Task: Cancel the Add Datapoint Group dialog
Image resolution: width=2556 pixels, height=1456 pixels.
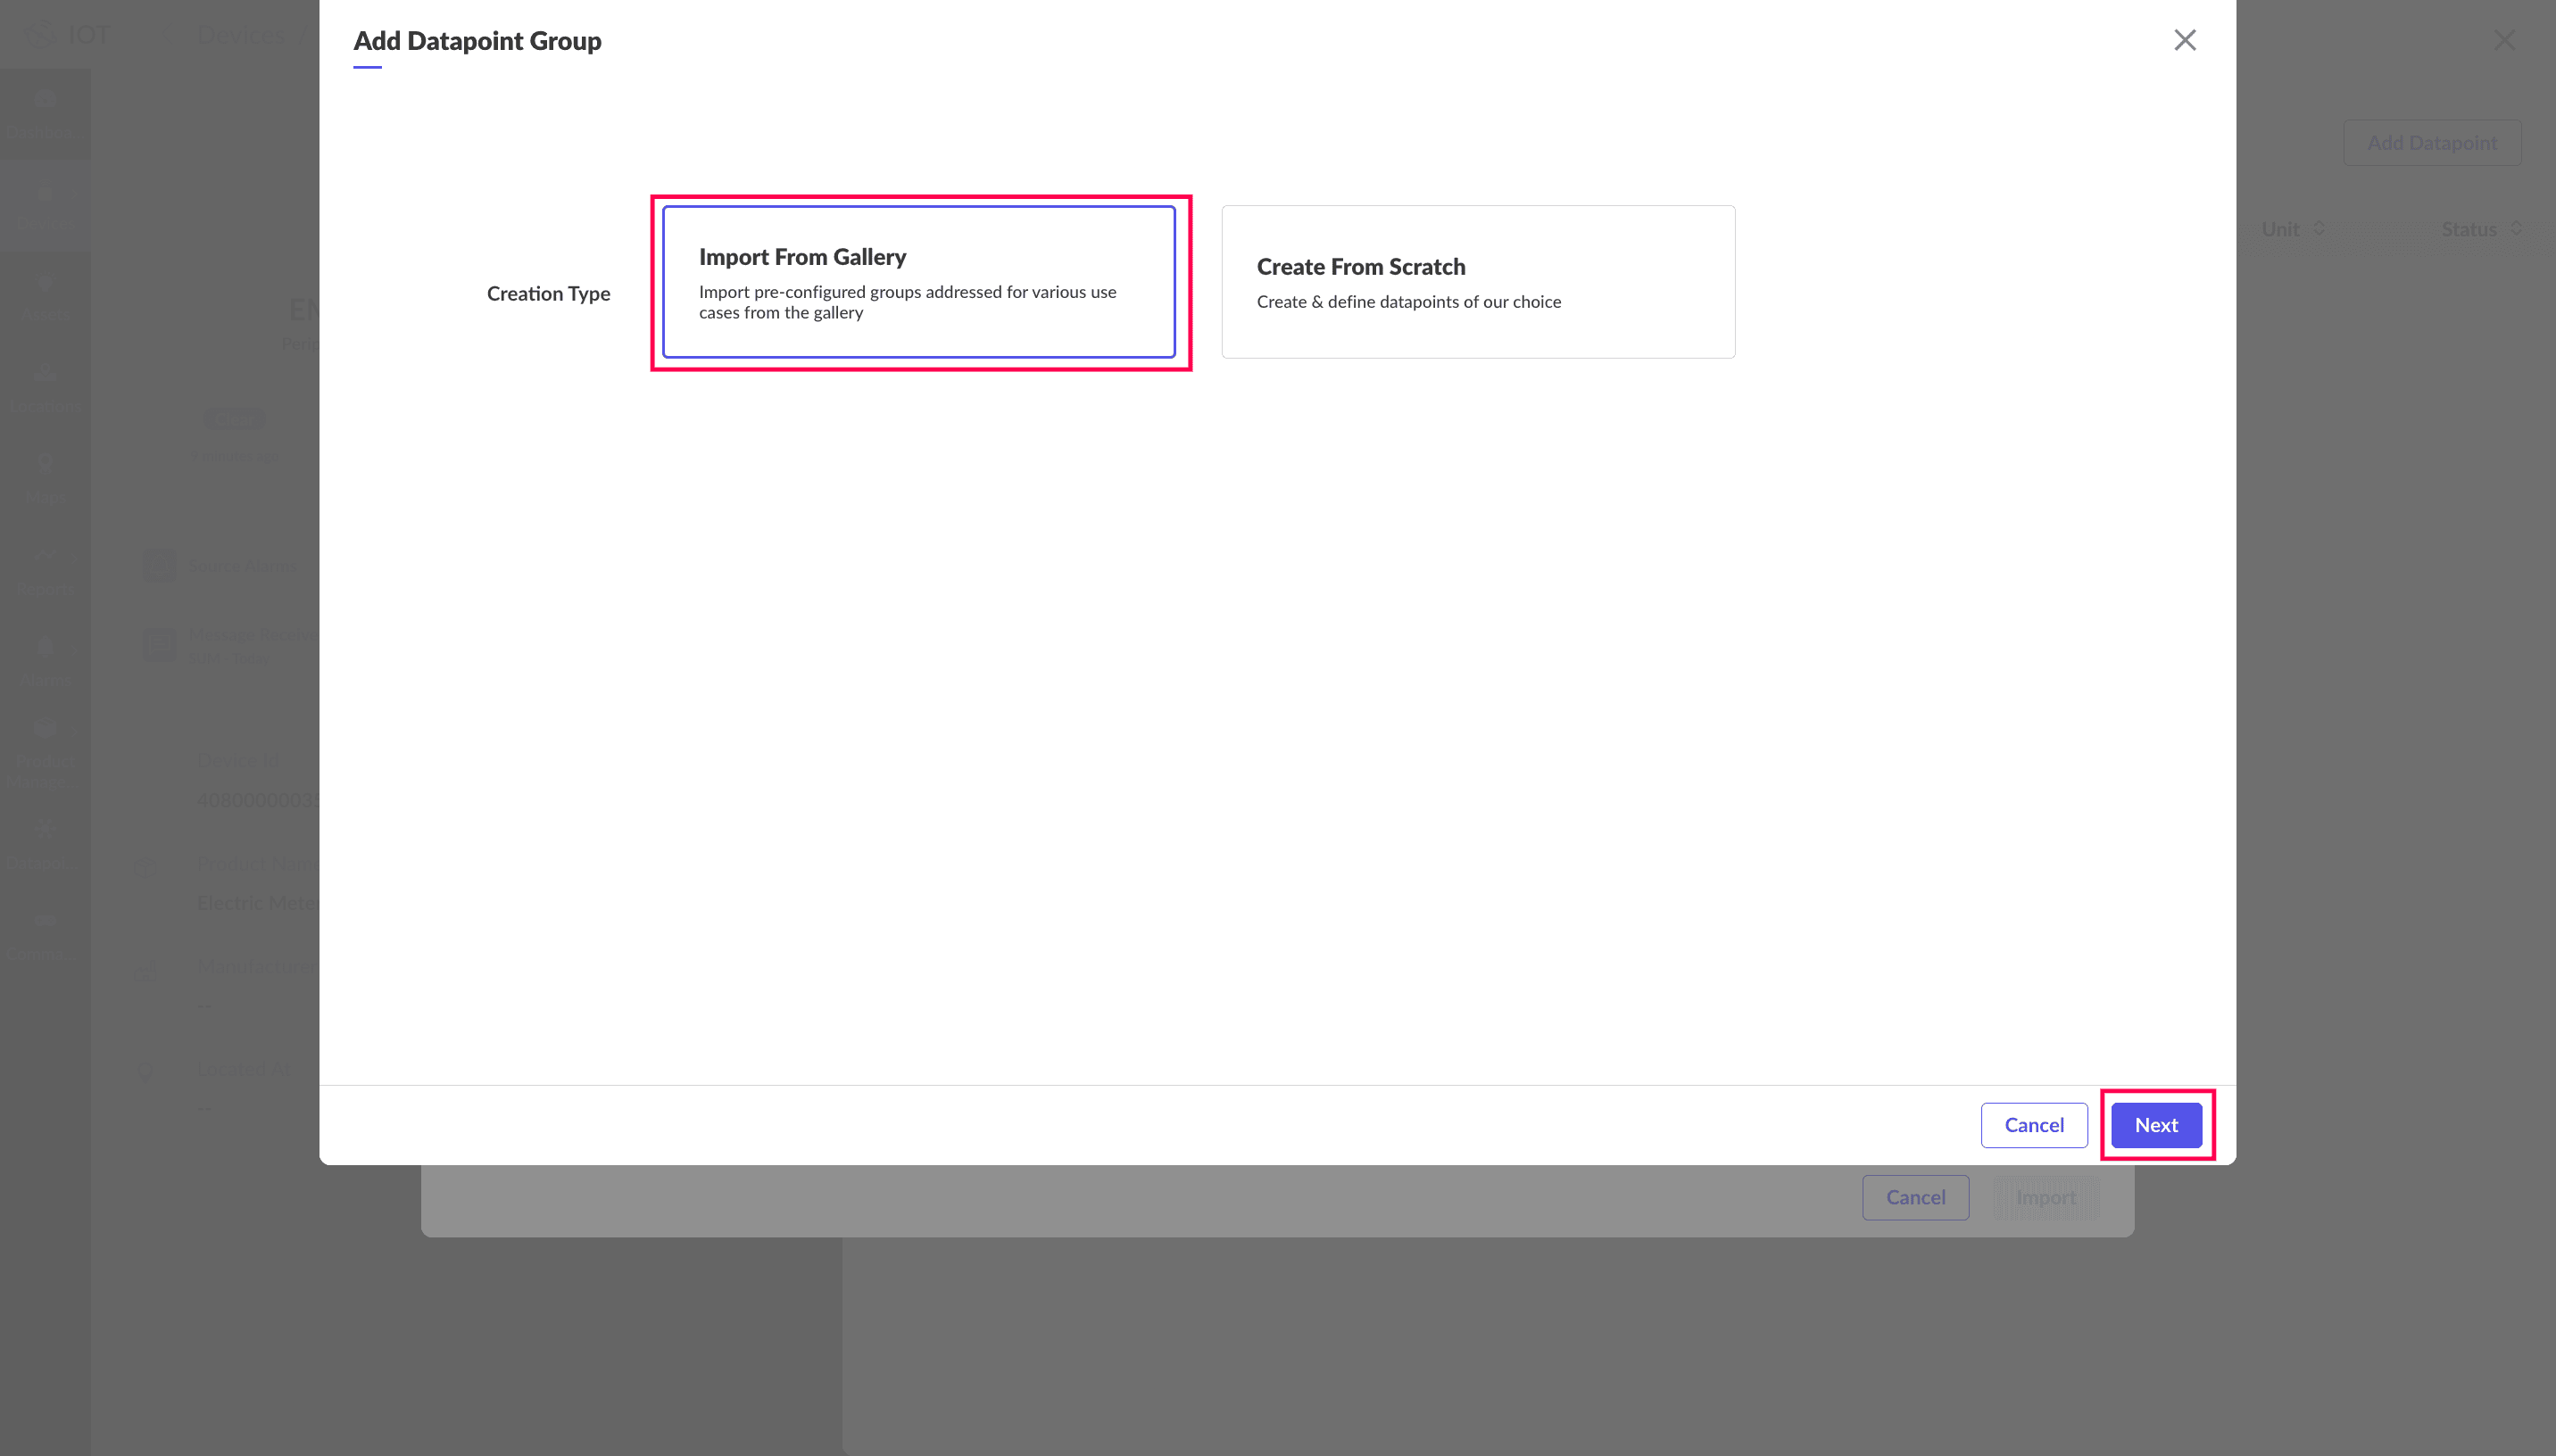Action: coord(2033,1125)
